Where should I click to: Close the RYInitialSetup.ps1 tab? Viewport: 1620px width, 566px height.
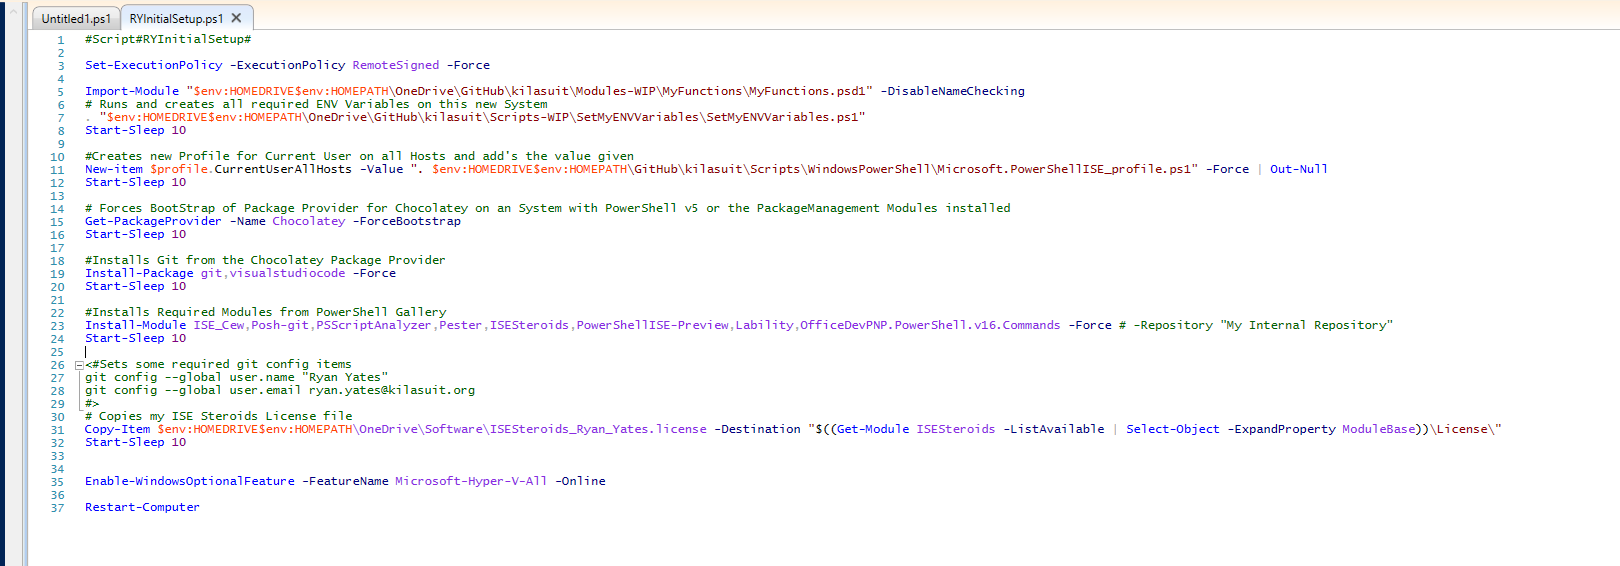[x=236, y=18]
